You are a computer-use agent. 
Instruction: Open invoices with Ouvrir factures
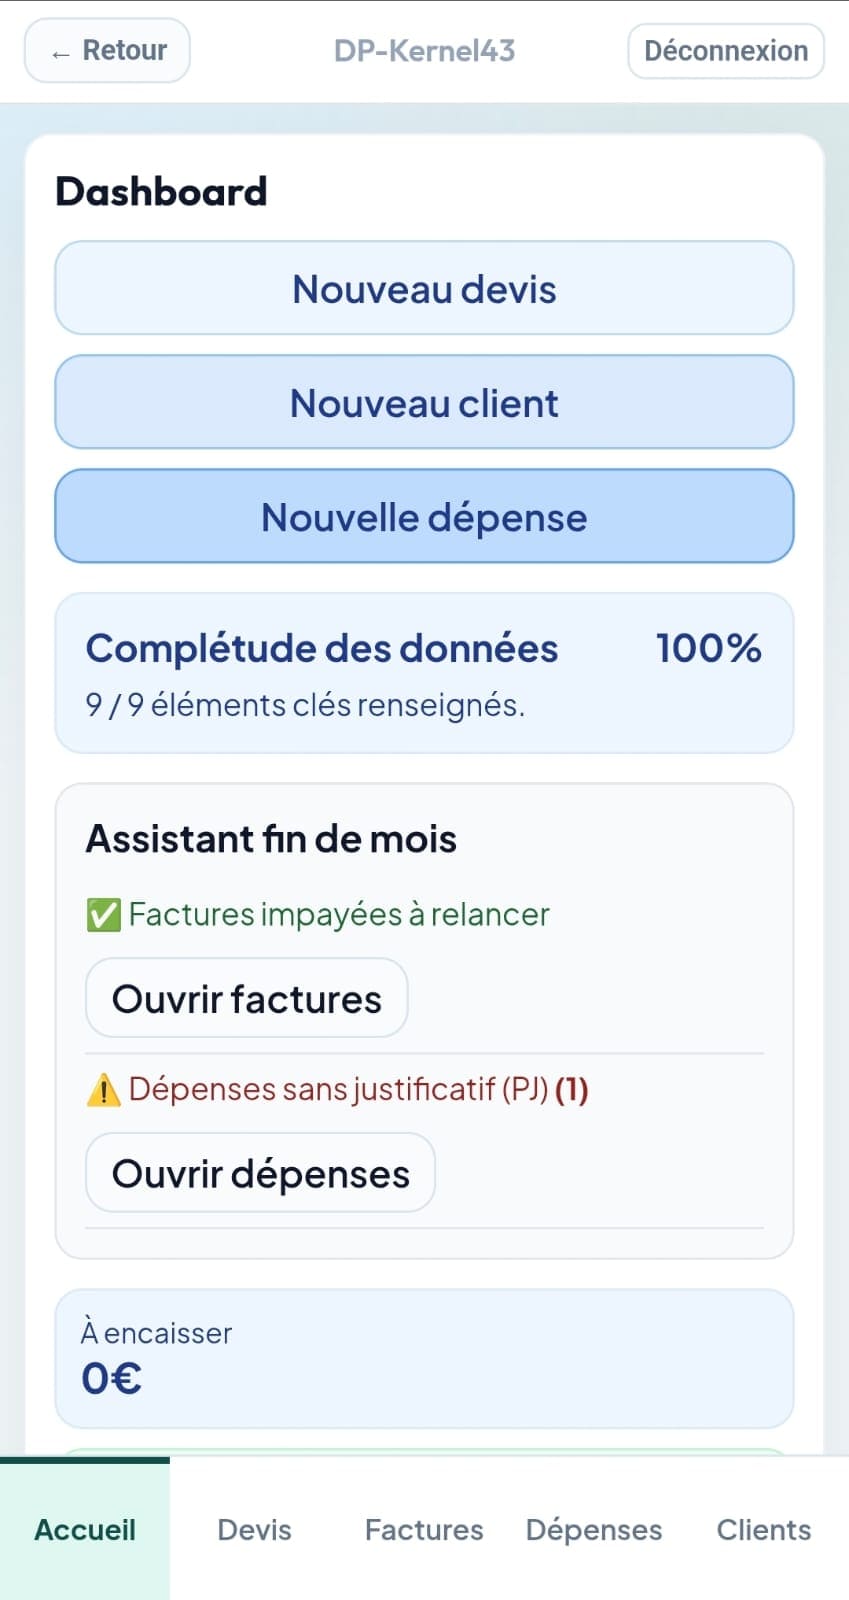coord(246,999)
